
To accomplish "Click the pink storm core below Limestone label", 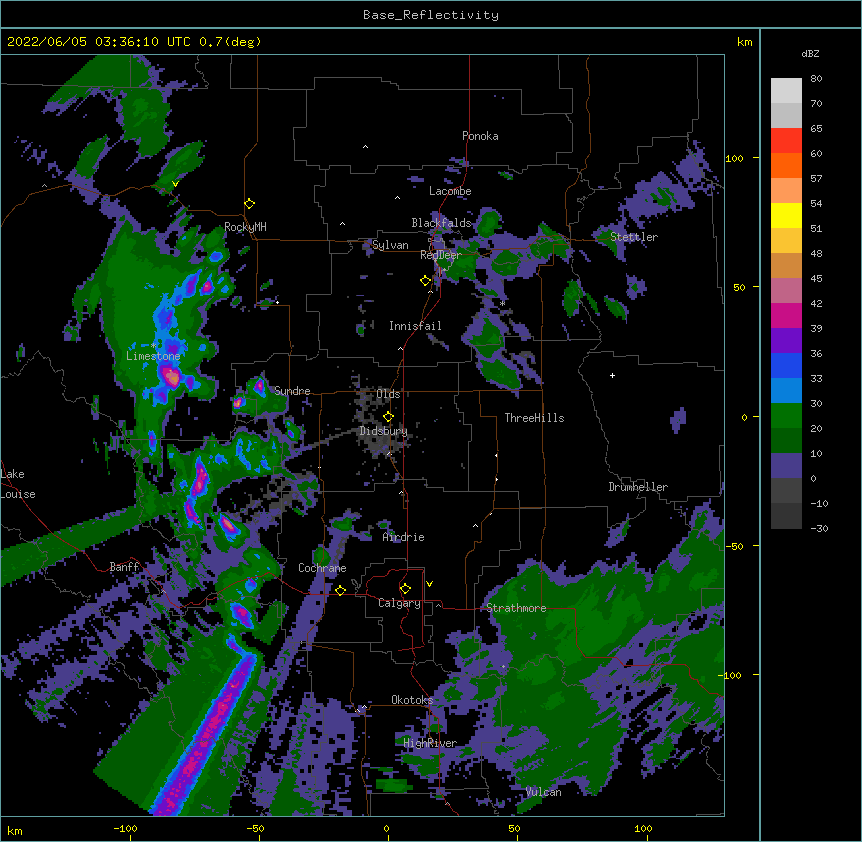I will pyautogui.click(x=172, y=378).
